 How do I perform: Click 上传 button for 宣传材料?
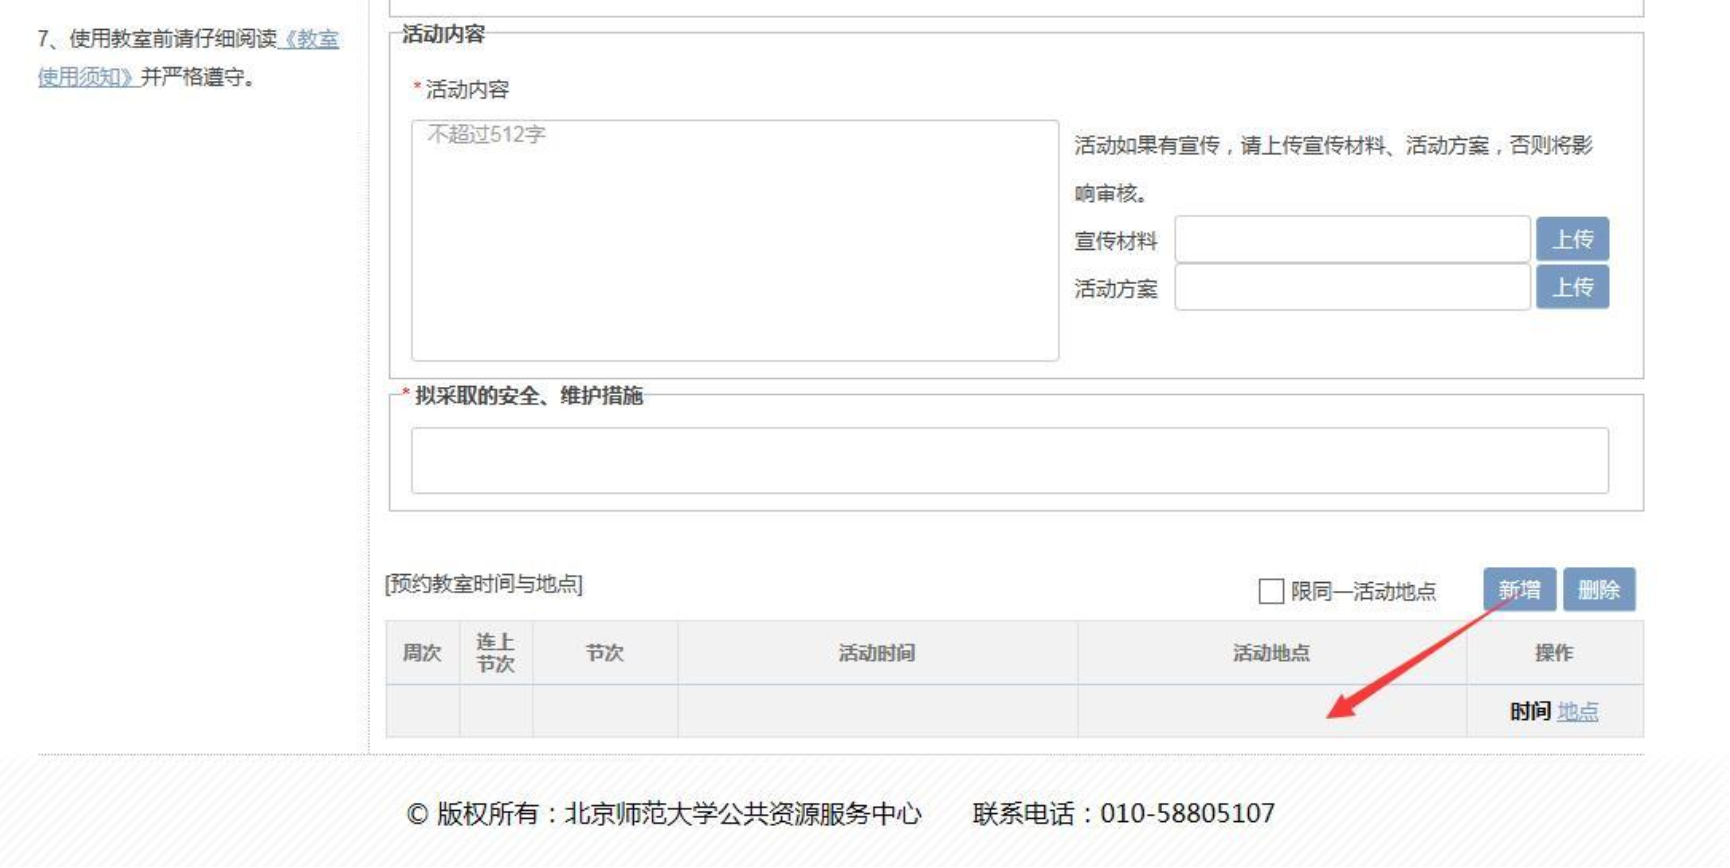pyautogui.click(x=1572, y=240)
